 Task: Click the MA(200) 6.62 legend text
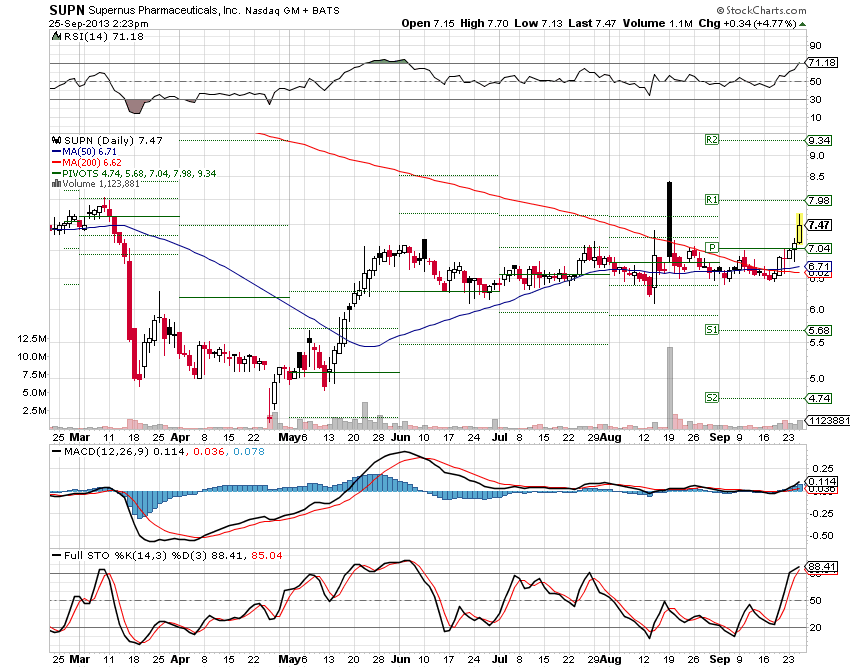tap(92, 163)
